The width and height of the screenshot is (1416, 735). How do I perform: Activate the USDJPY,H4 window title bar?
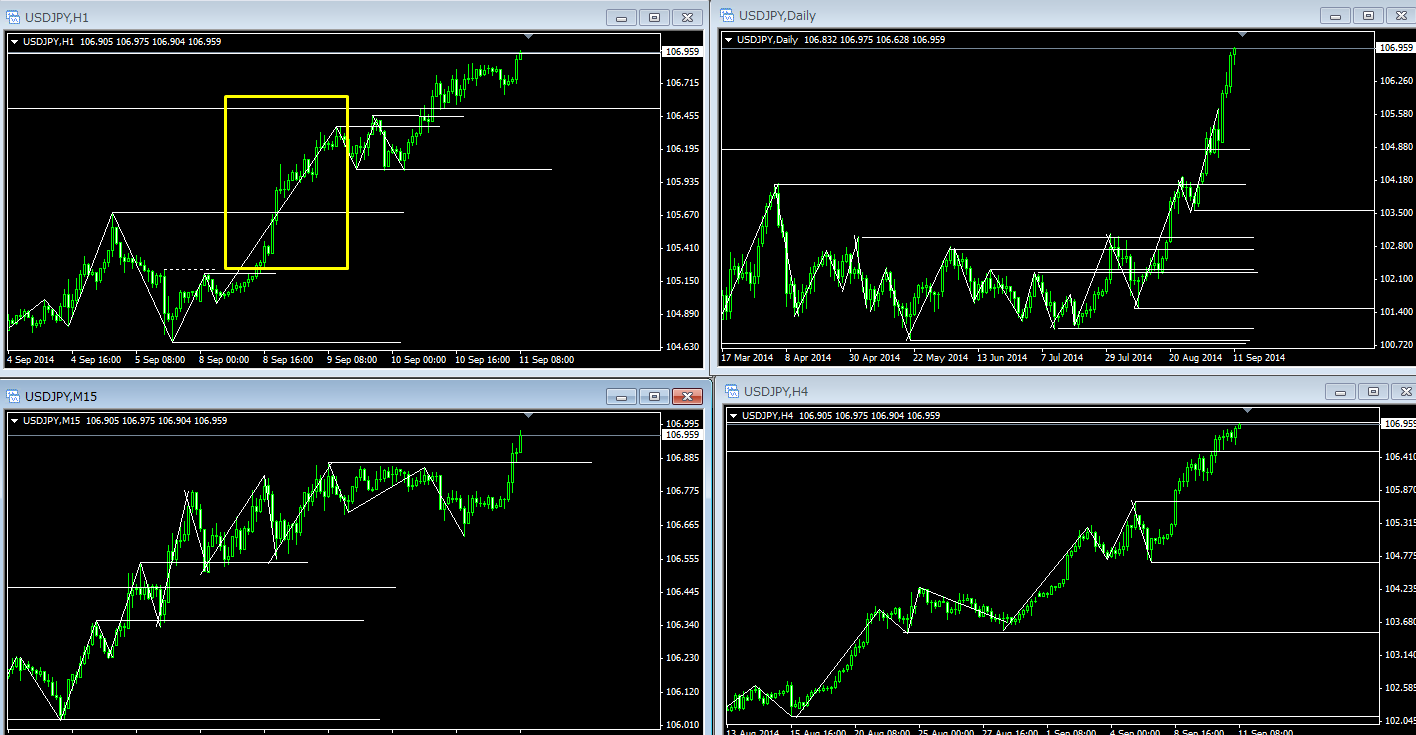[1000, 391]
